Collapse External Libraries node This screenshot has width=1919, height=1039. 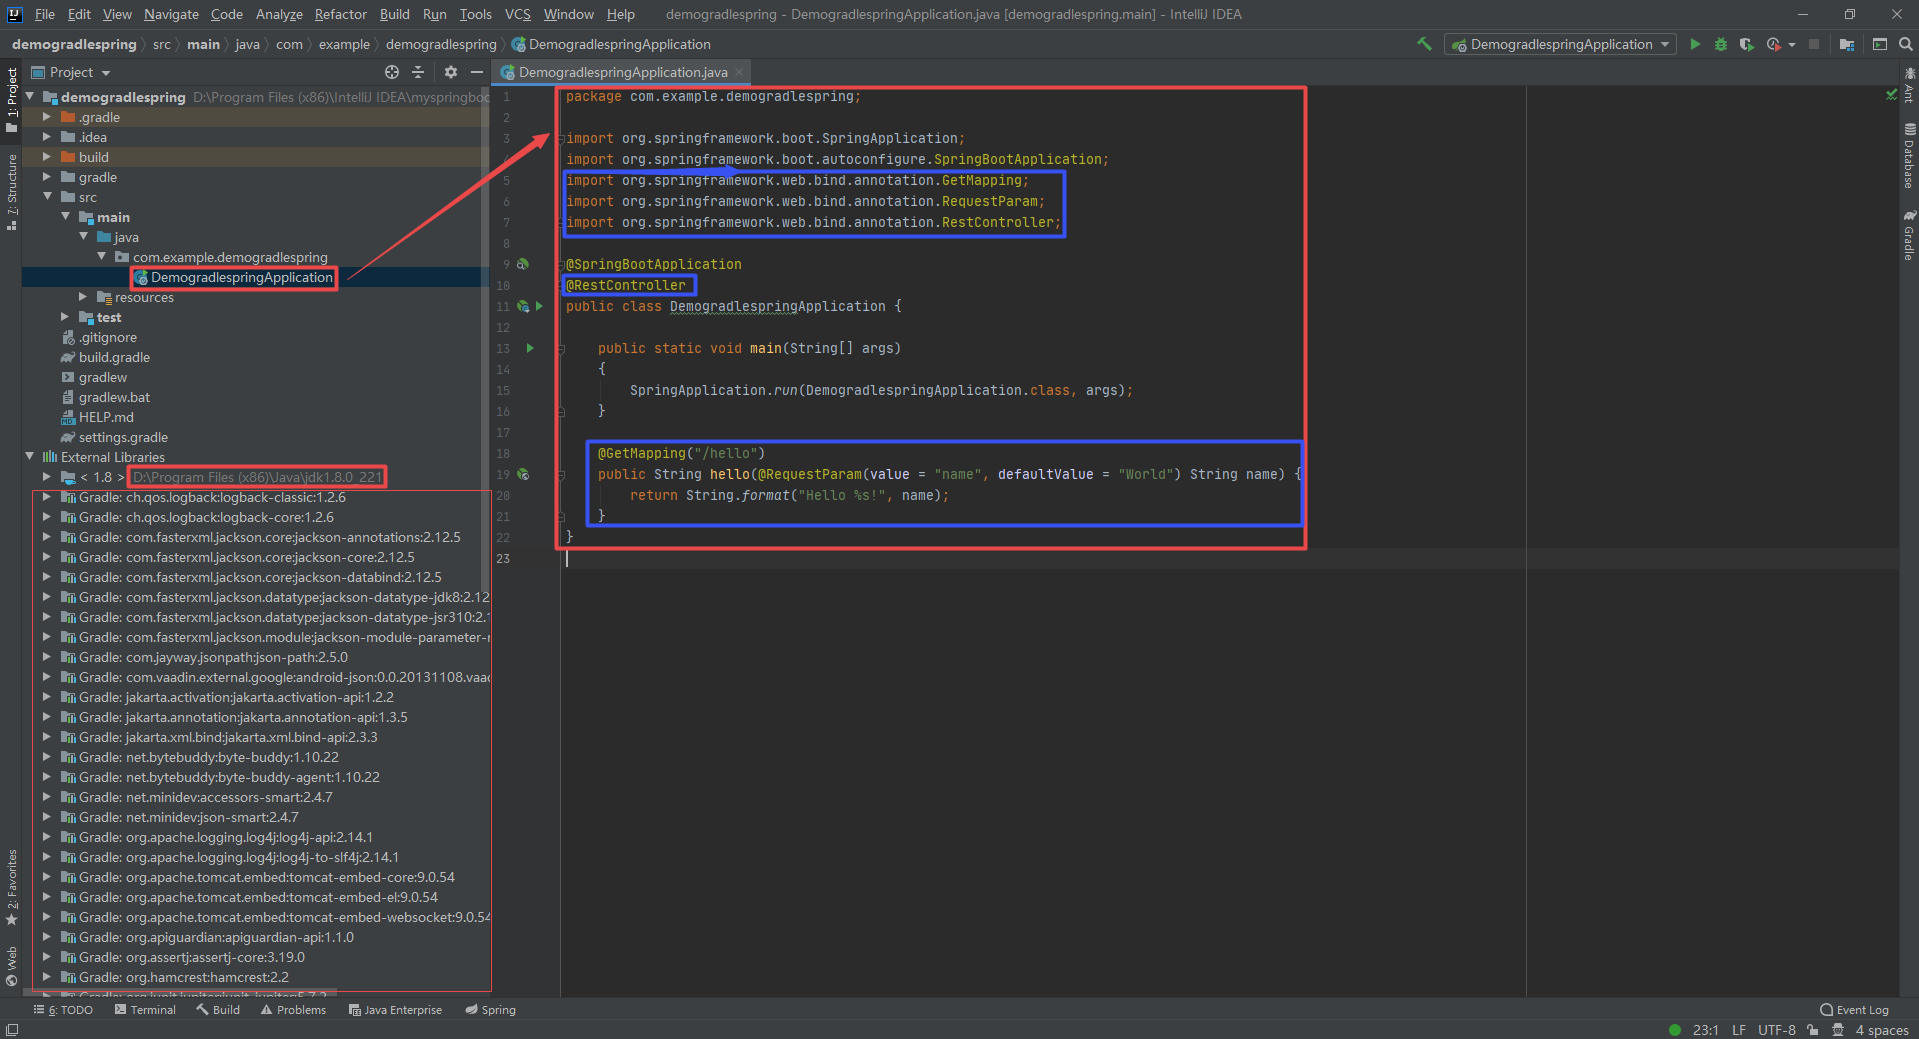tap(29, 457)
